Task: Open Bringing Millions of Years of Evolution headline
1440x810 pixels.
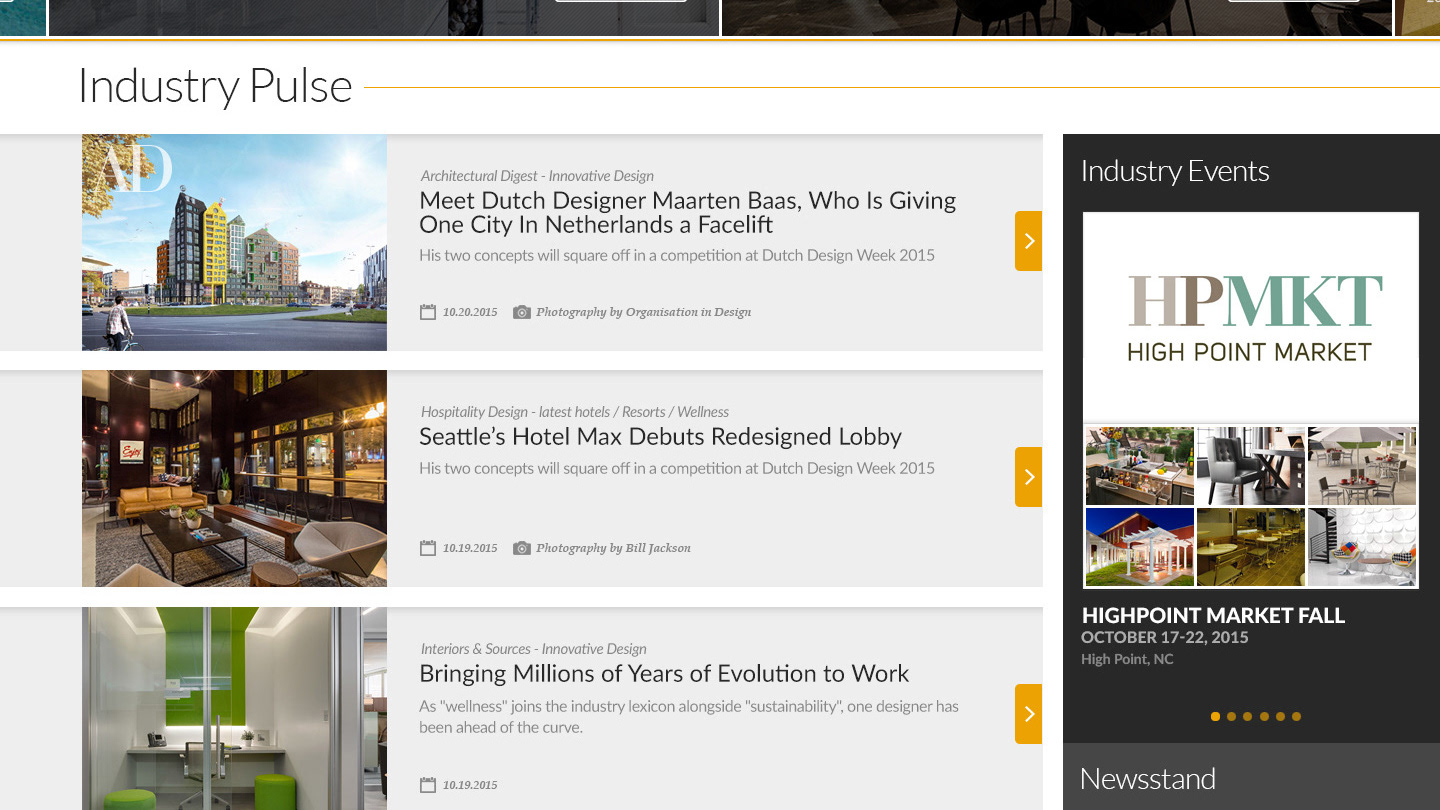Action: (x=664, y=674)
